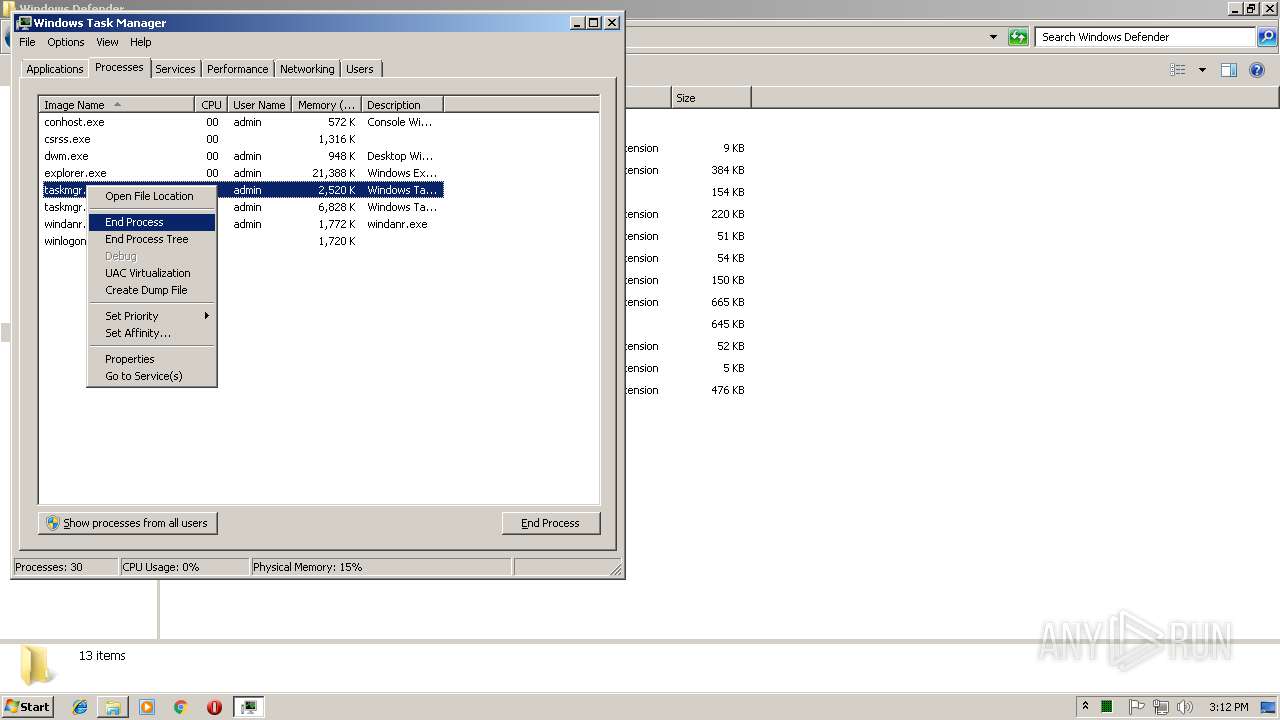Sort by the Image Name column header

click(116, 105)
